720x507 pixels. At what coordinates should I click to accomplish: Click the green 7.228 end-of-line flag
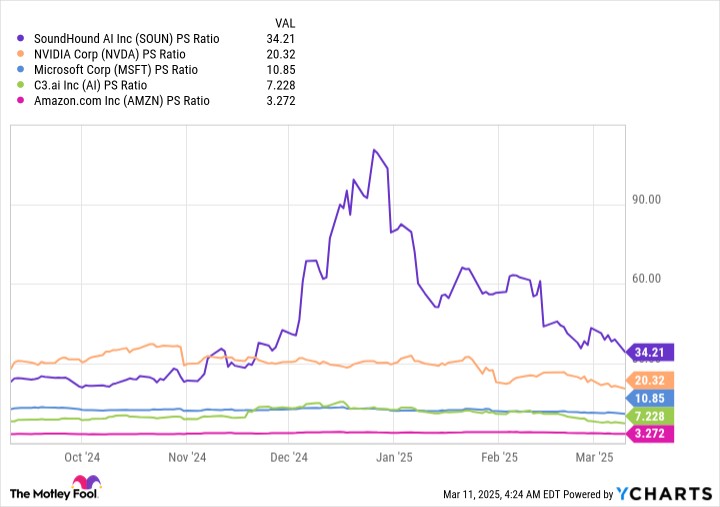(x=650, y=416)
